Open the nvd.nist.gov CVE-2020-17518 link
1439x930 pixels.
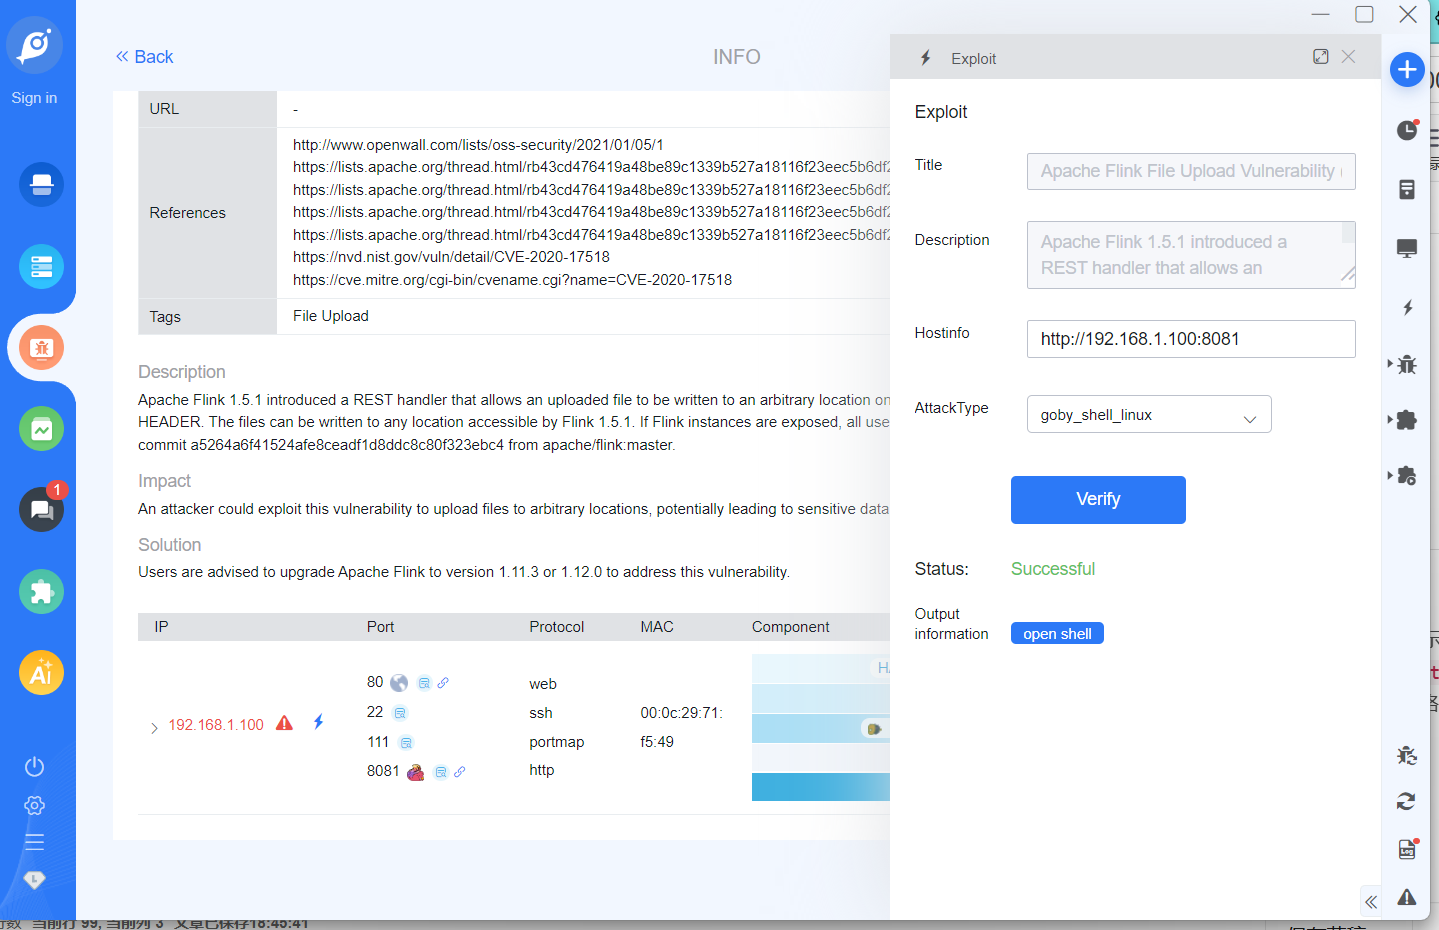451,257
